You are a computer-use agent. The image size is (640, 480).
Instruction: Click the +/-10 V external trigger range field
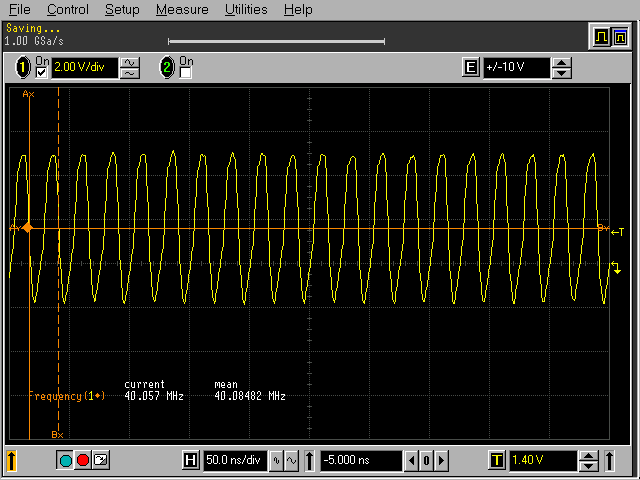(x=516, y=67)
